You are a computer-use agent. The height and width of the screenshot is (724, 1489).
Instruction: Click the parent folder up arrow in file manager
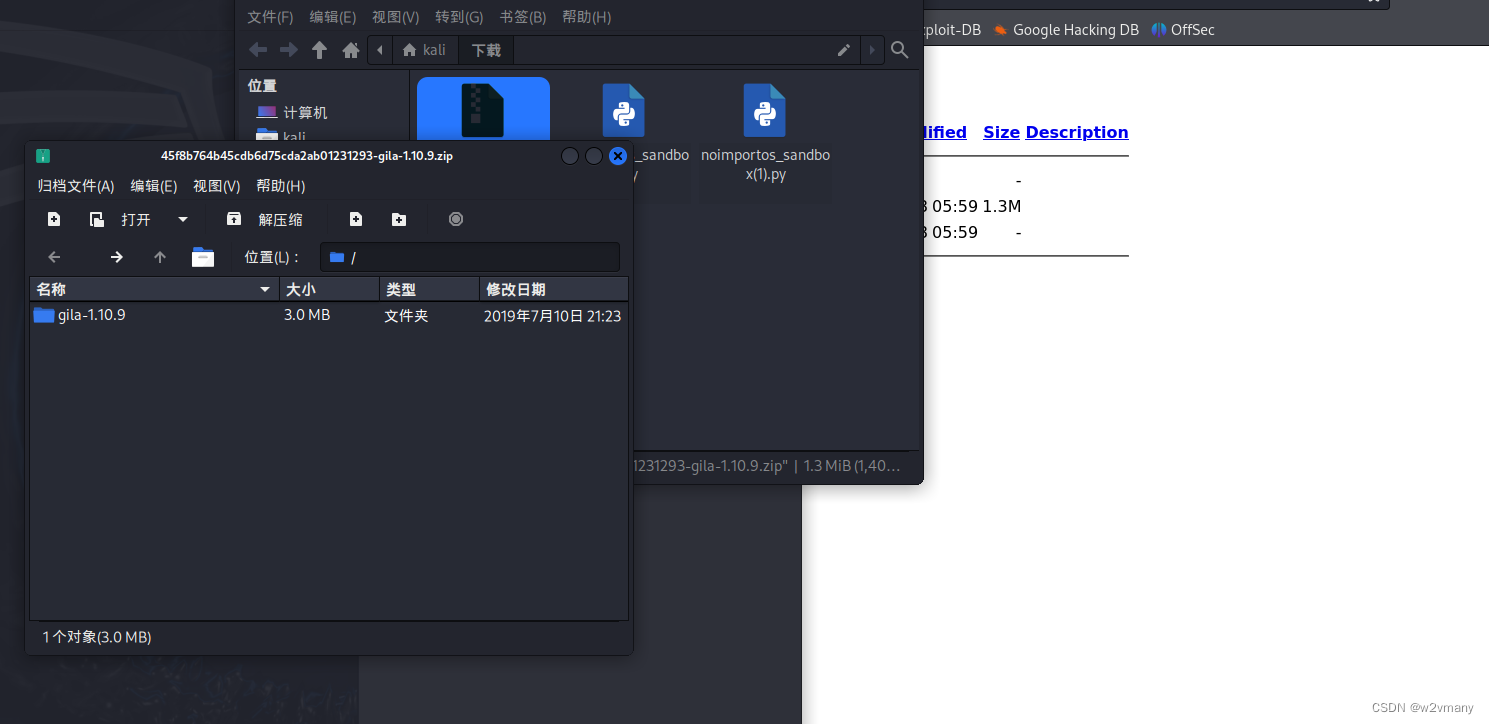coord(319,50)
